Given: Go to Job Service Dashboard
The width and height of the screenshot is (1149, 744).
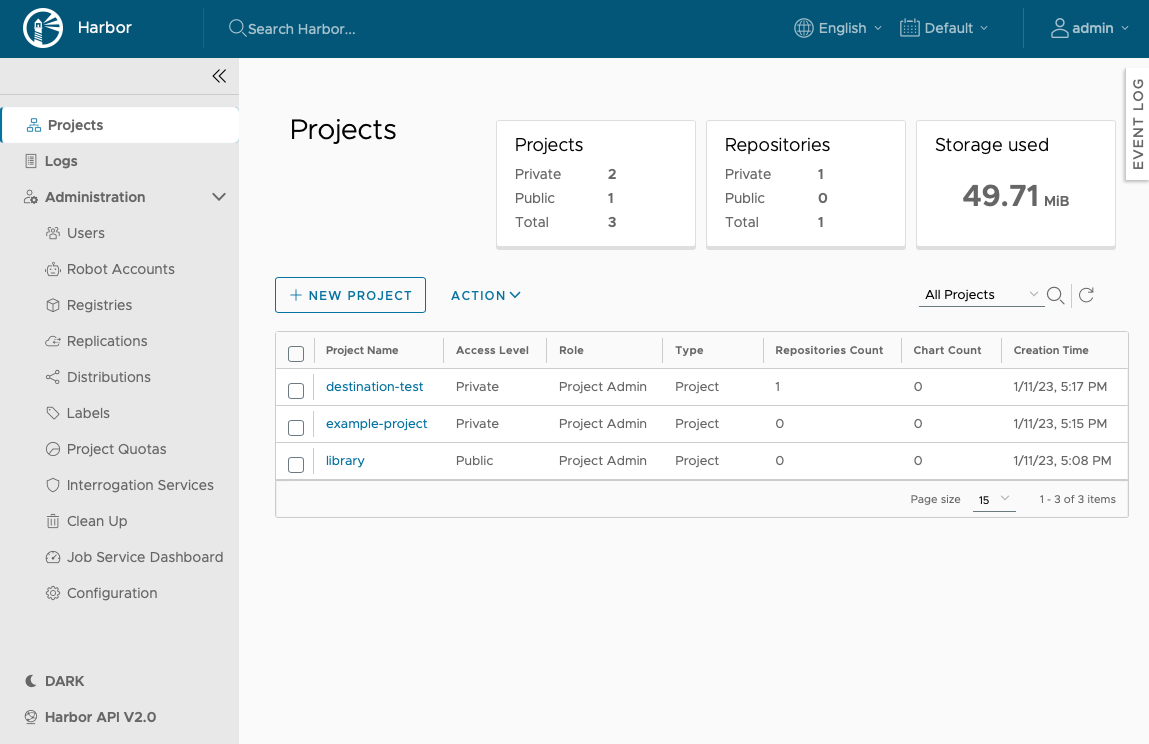Looking at the screenshot, I should point(144,557).
